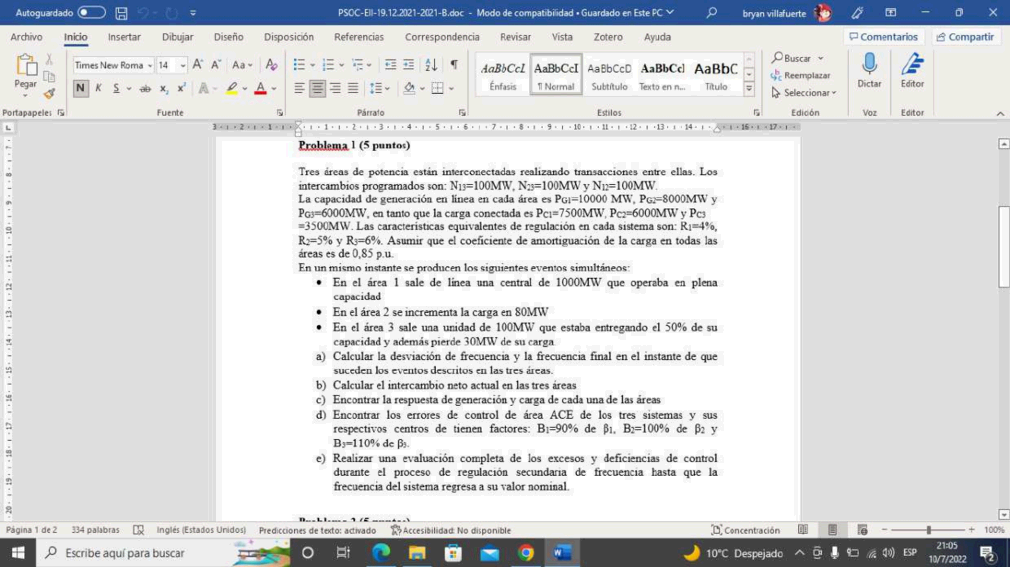Switch to the Referencias tab

359,37
